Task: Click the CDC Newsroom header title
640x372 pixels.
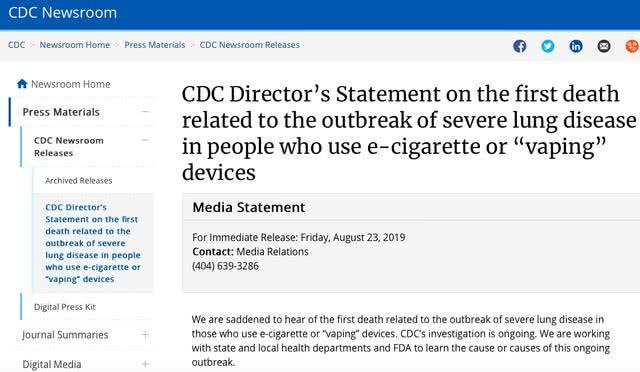Action: coord(62,13)
